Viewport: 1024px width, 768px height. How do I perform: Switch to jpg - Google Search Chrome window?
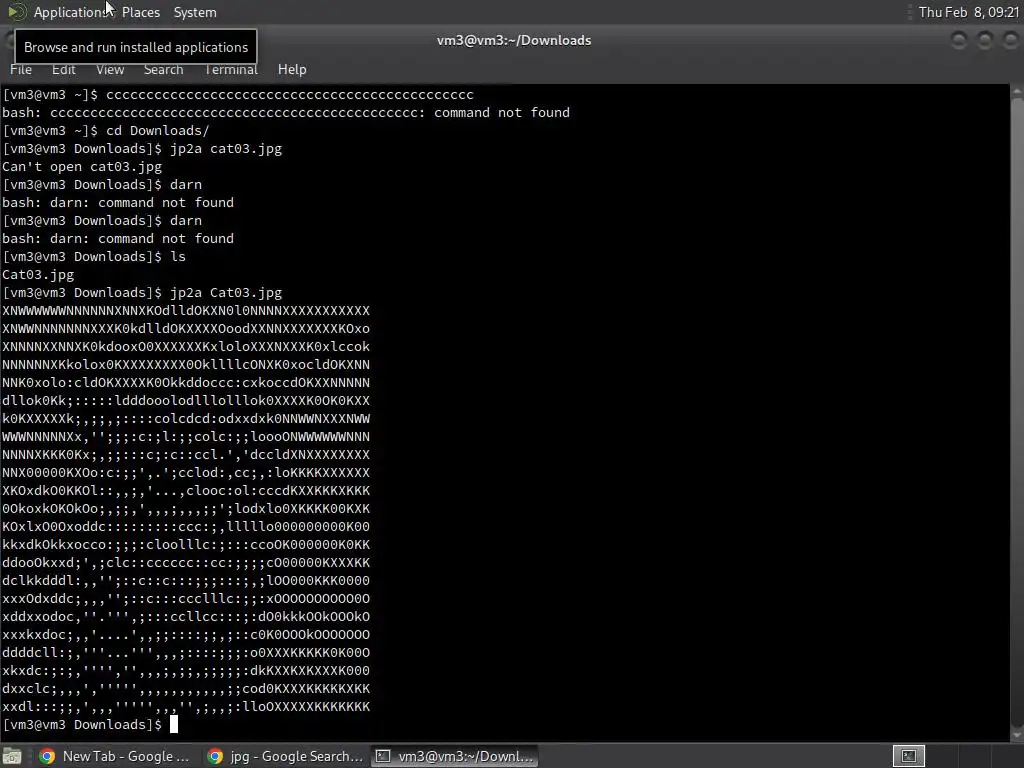[285, 756]
